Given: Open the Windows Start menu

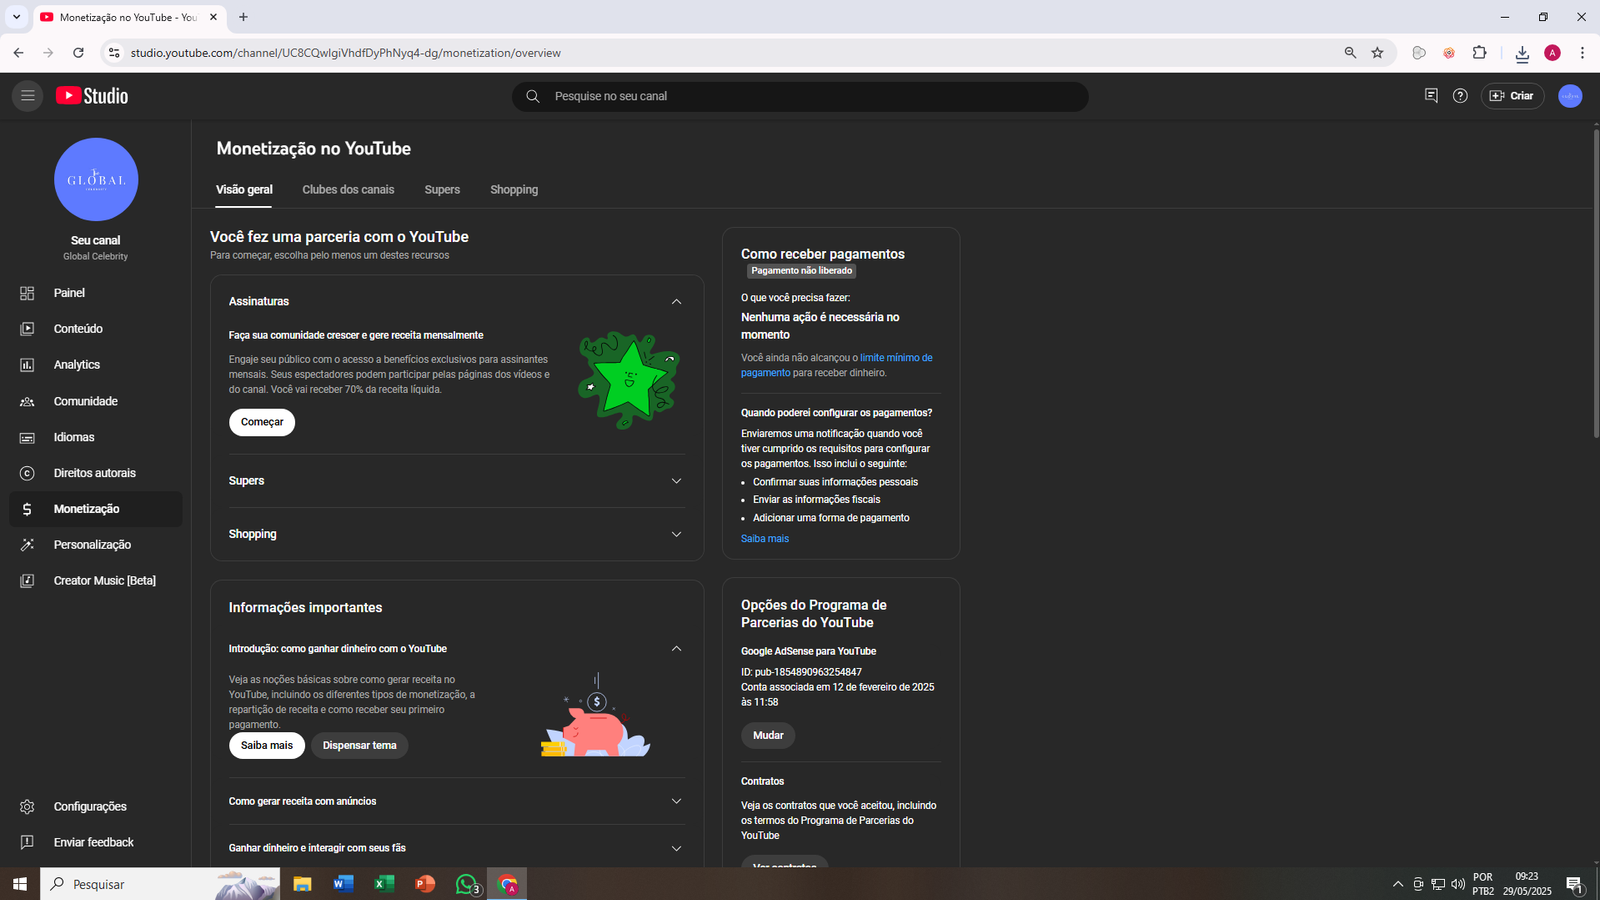Looking at the screenshot, I should coord(19,884).
